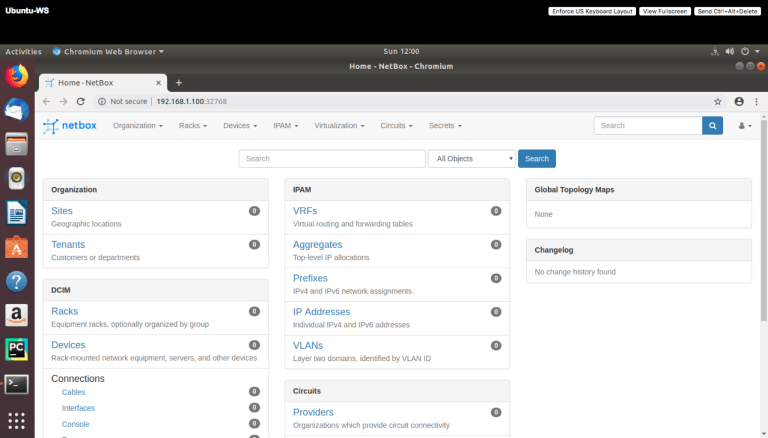Expand the Secrets menu
768x438 pixels.
tap(445, 125)
